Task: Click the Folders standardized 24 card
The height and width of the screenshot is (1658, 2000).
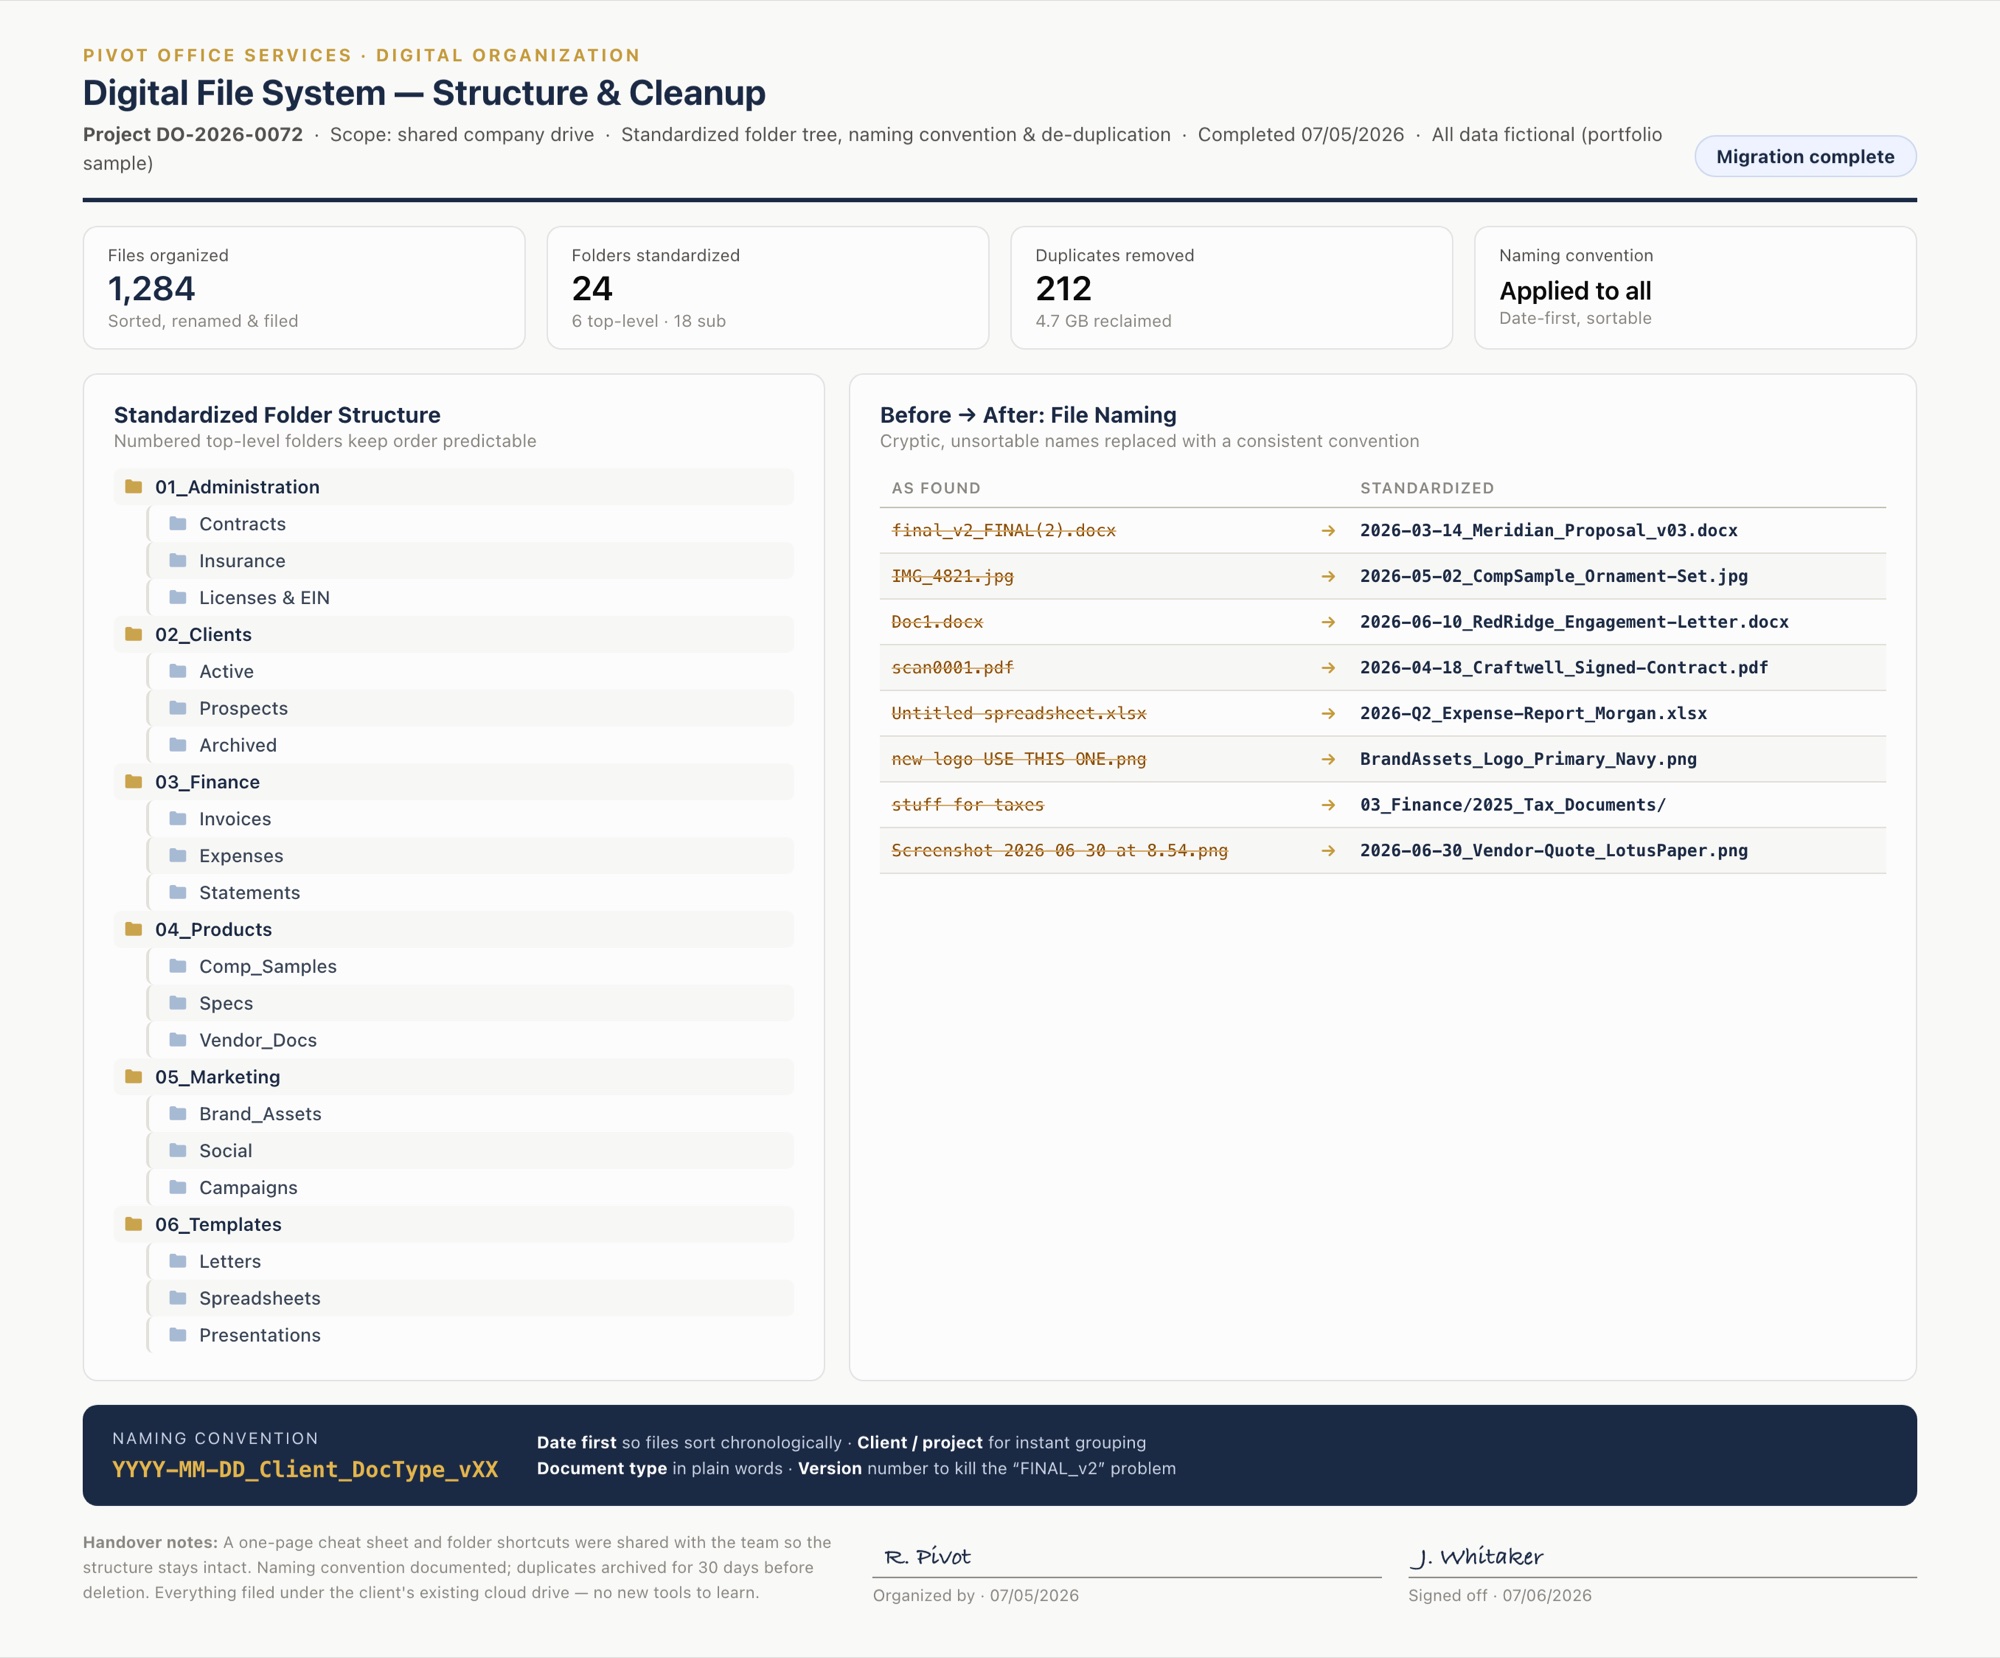Action: [768, 288]
